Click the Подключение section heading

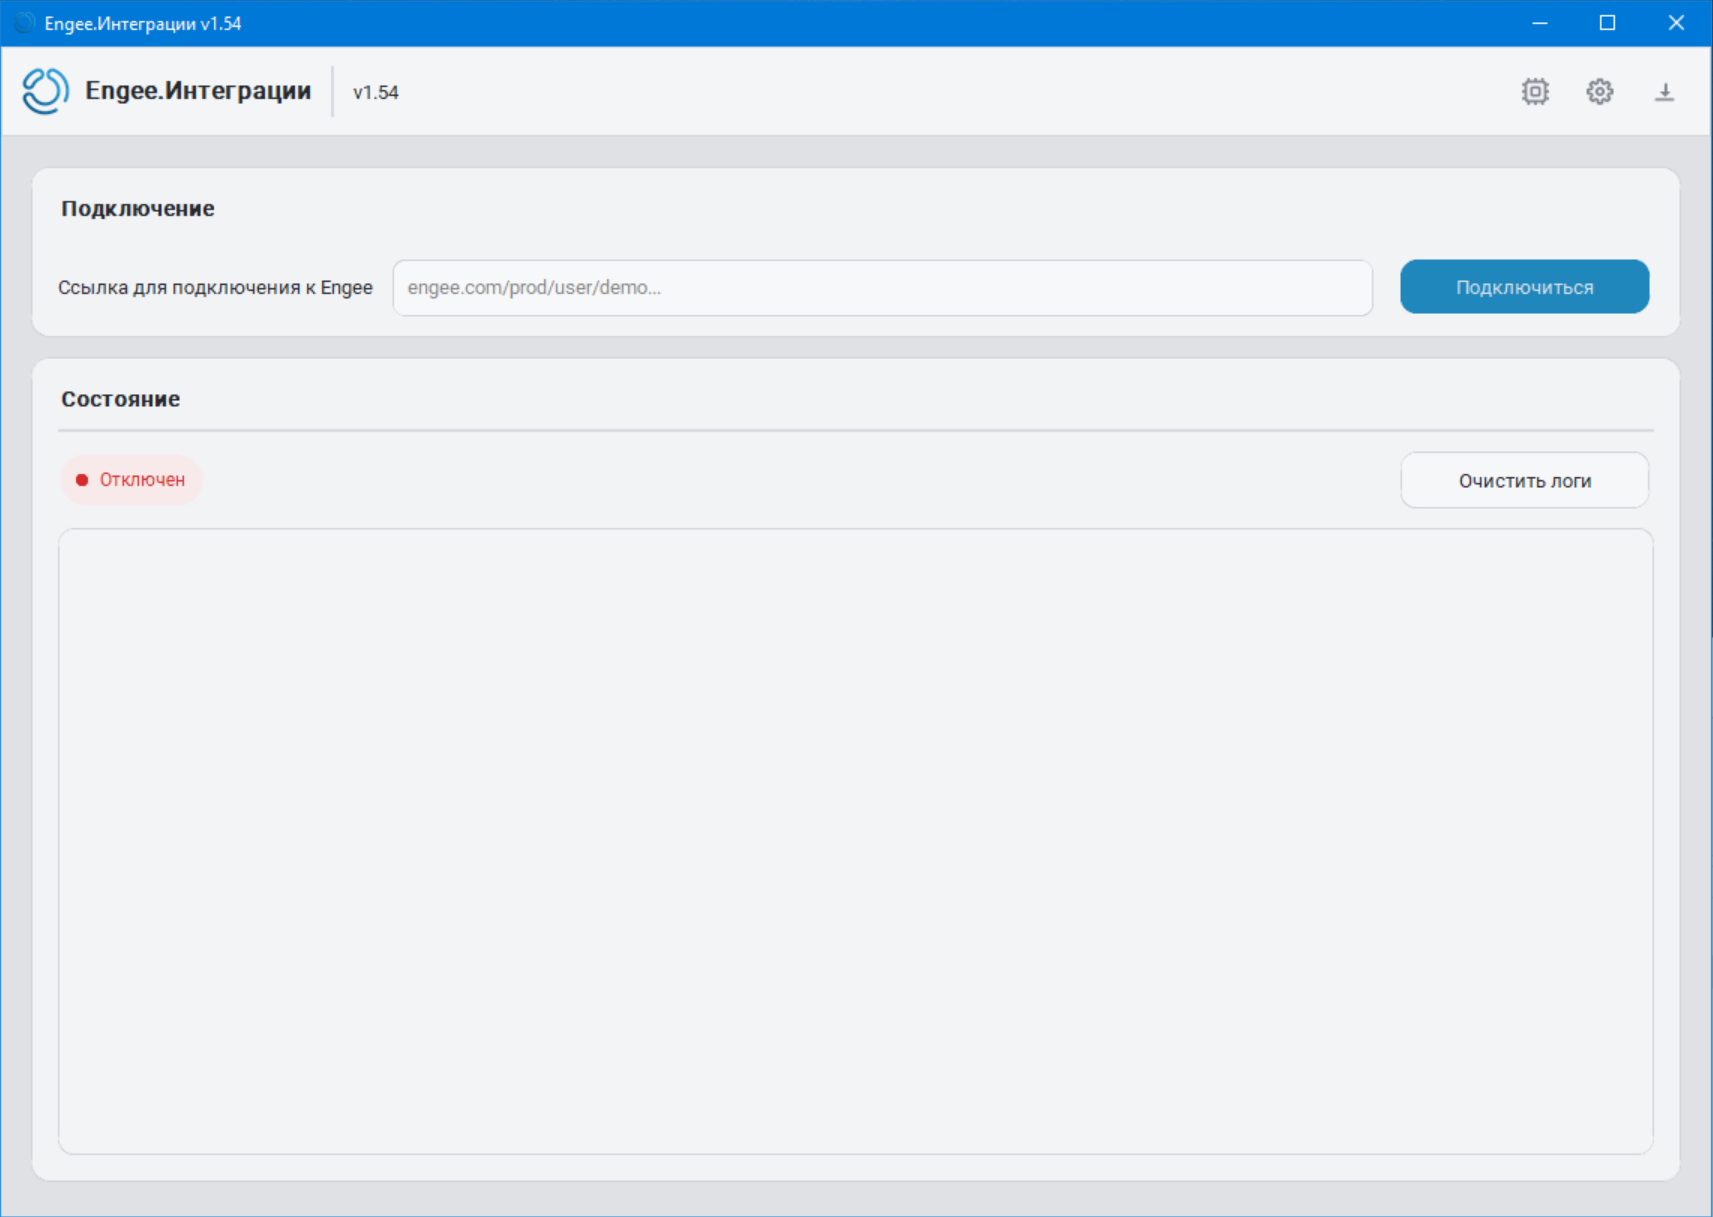[138, 208]
